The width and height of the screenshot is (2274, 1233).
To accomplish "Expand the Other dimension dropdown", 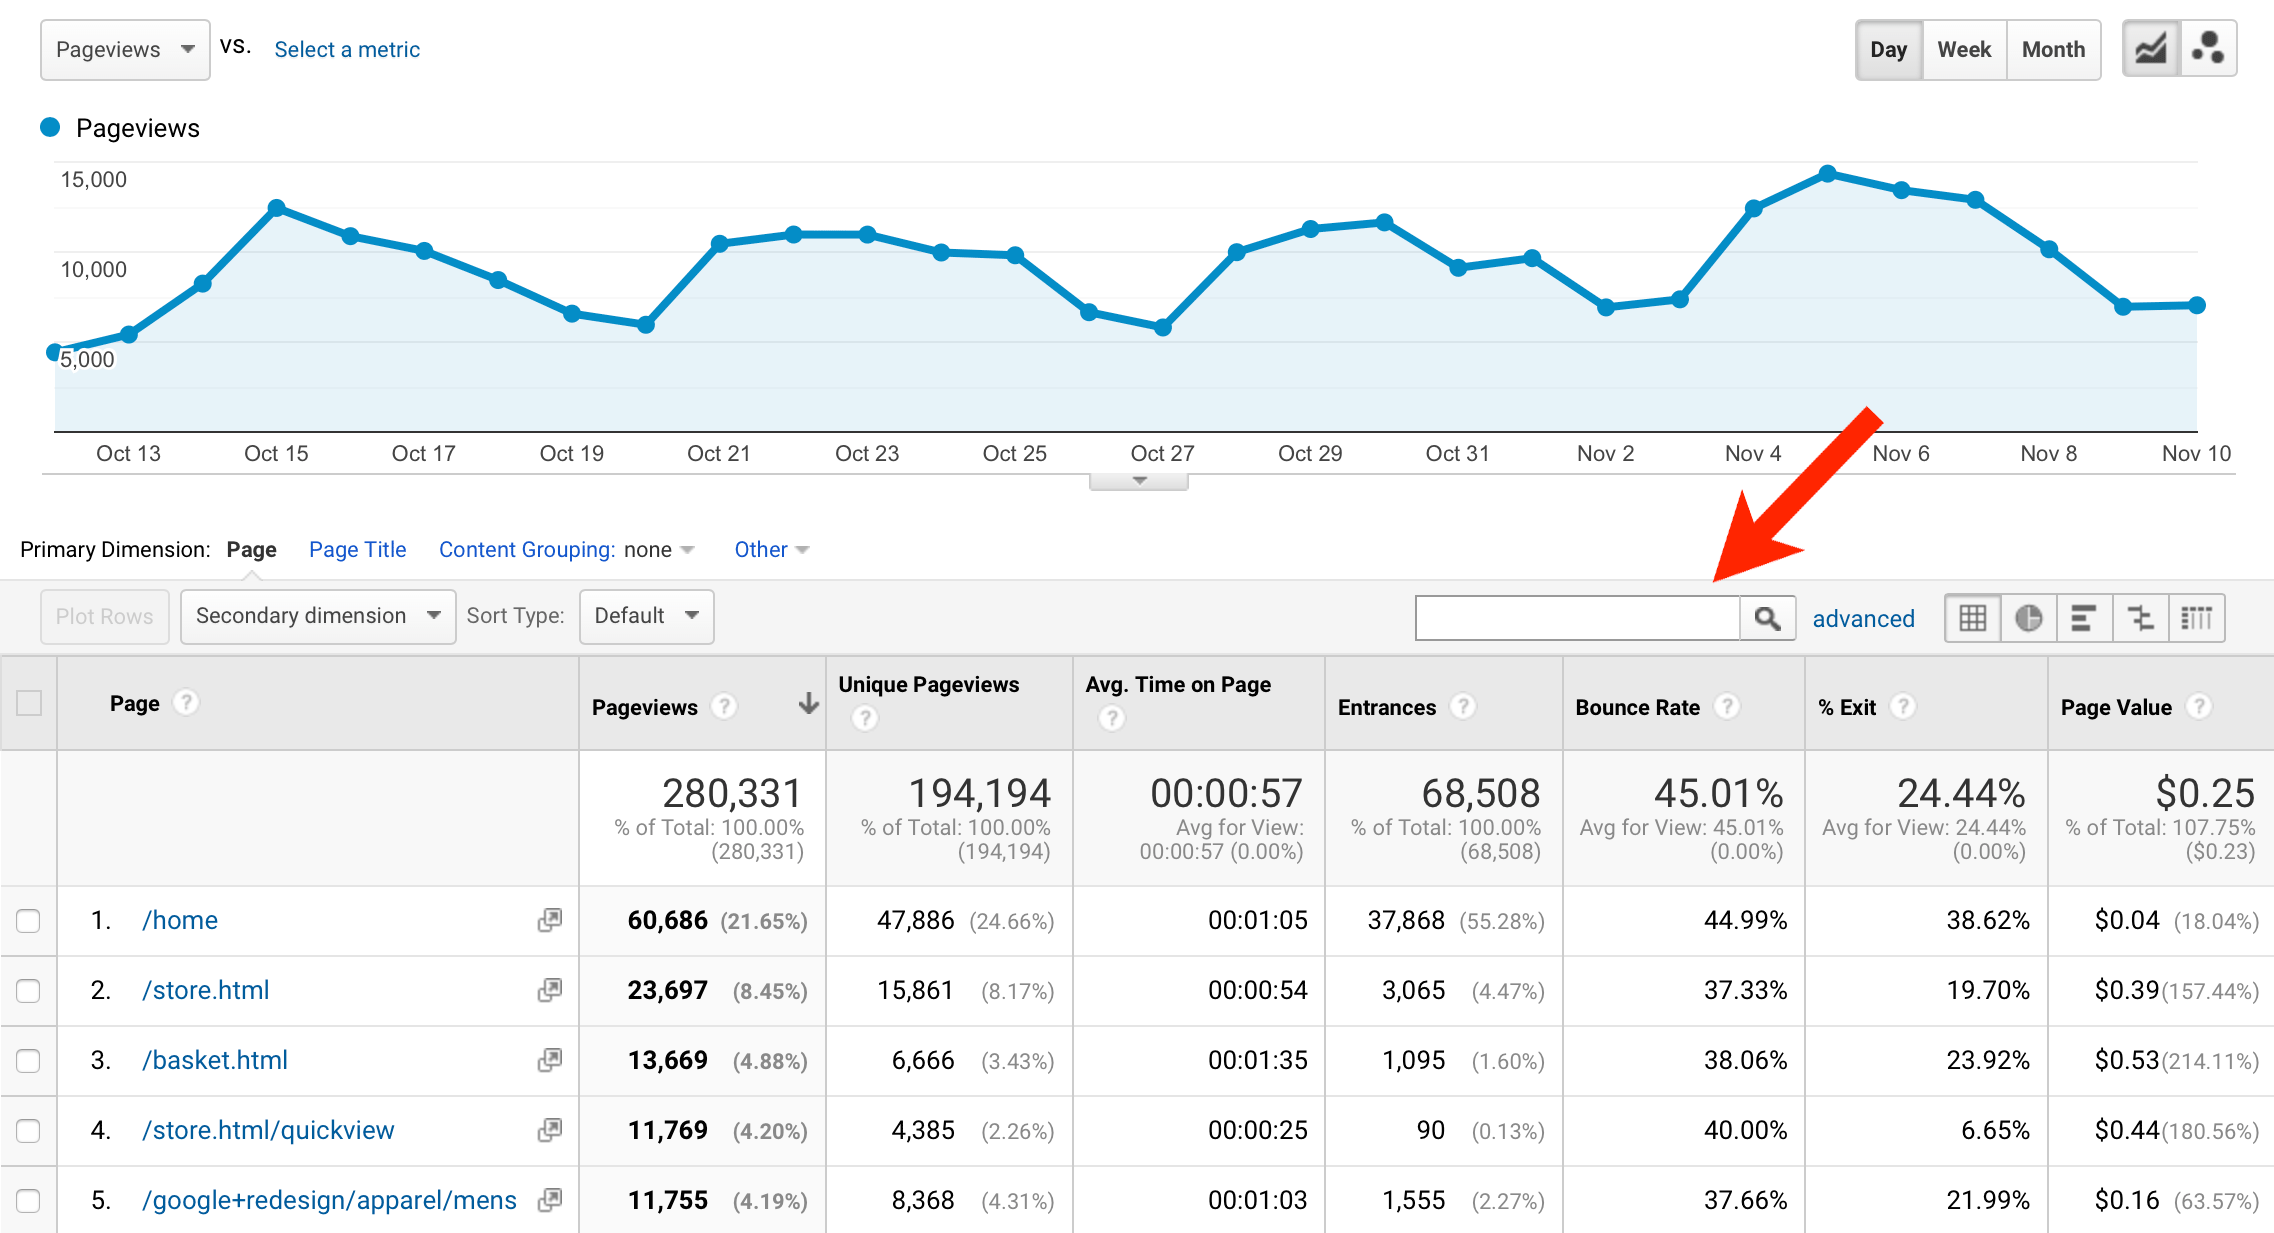I will click(x=771, y=550).
